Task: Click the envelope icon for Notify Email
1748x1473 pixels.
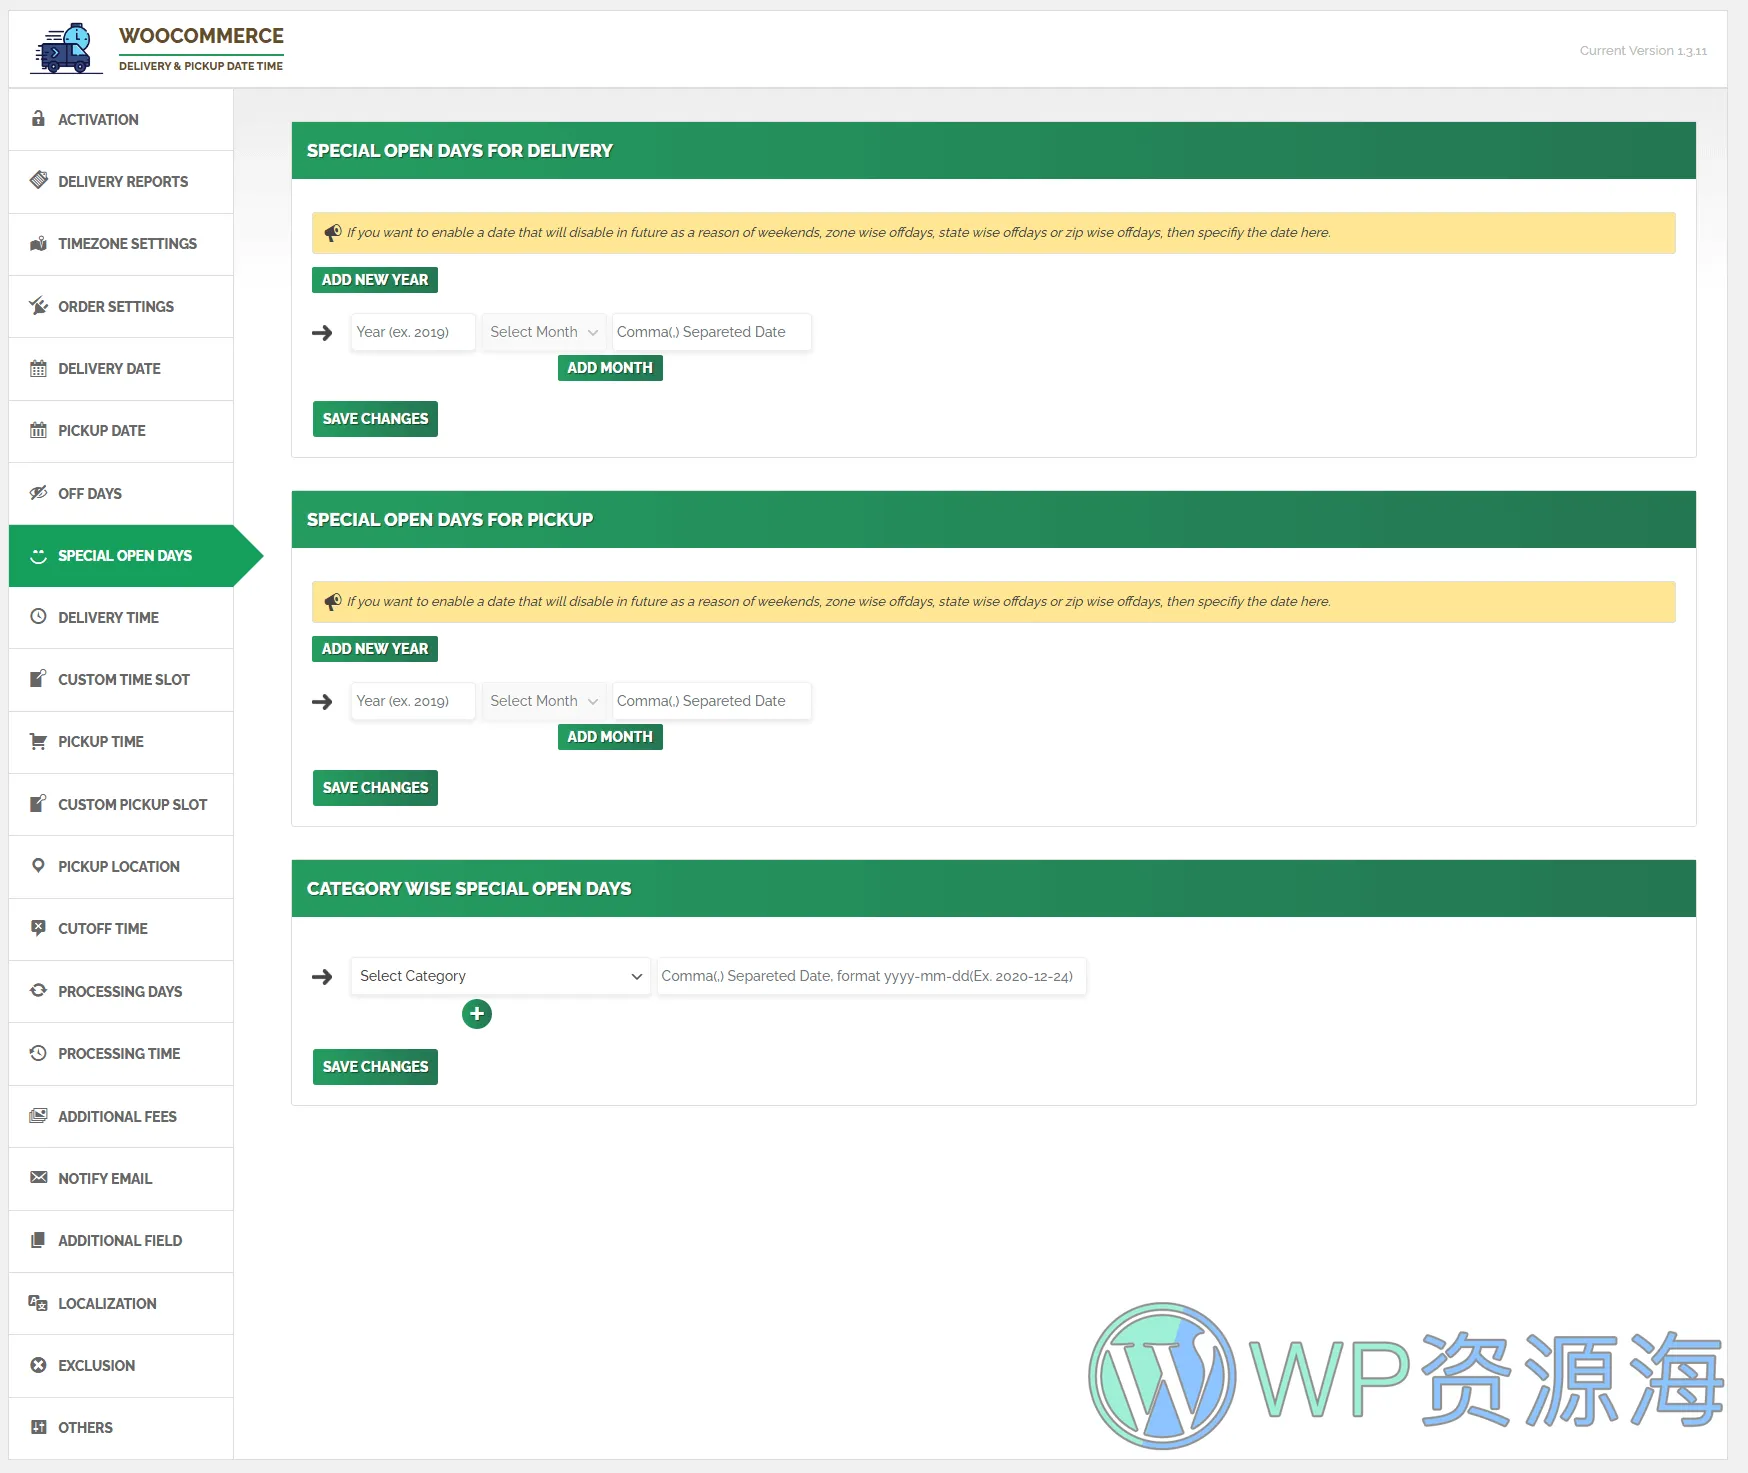Action: 38,1178
